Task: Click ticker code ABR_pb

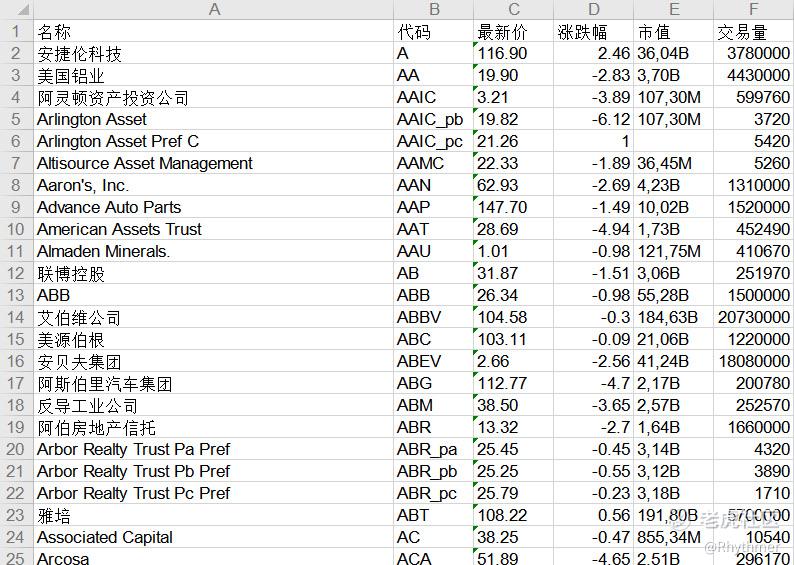Action: pos(433,471)
